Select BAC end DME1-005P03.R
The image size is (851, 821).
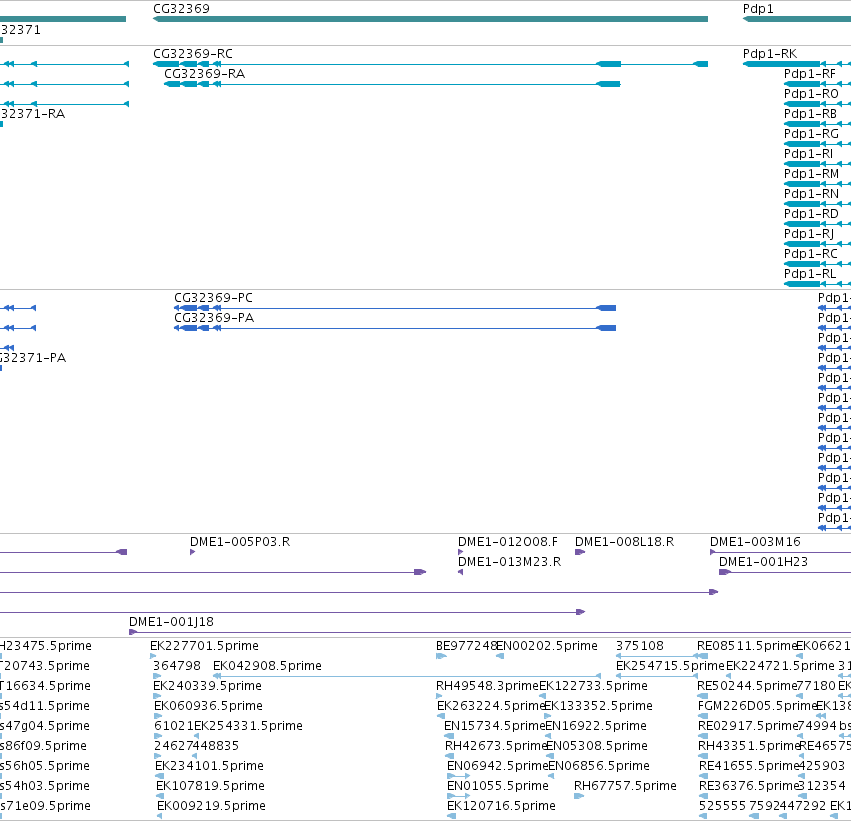pos(240,542)
